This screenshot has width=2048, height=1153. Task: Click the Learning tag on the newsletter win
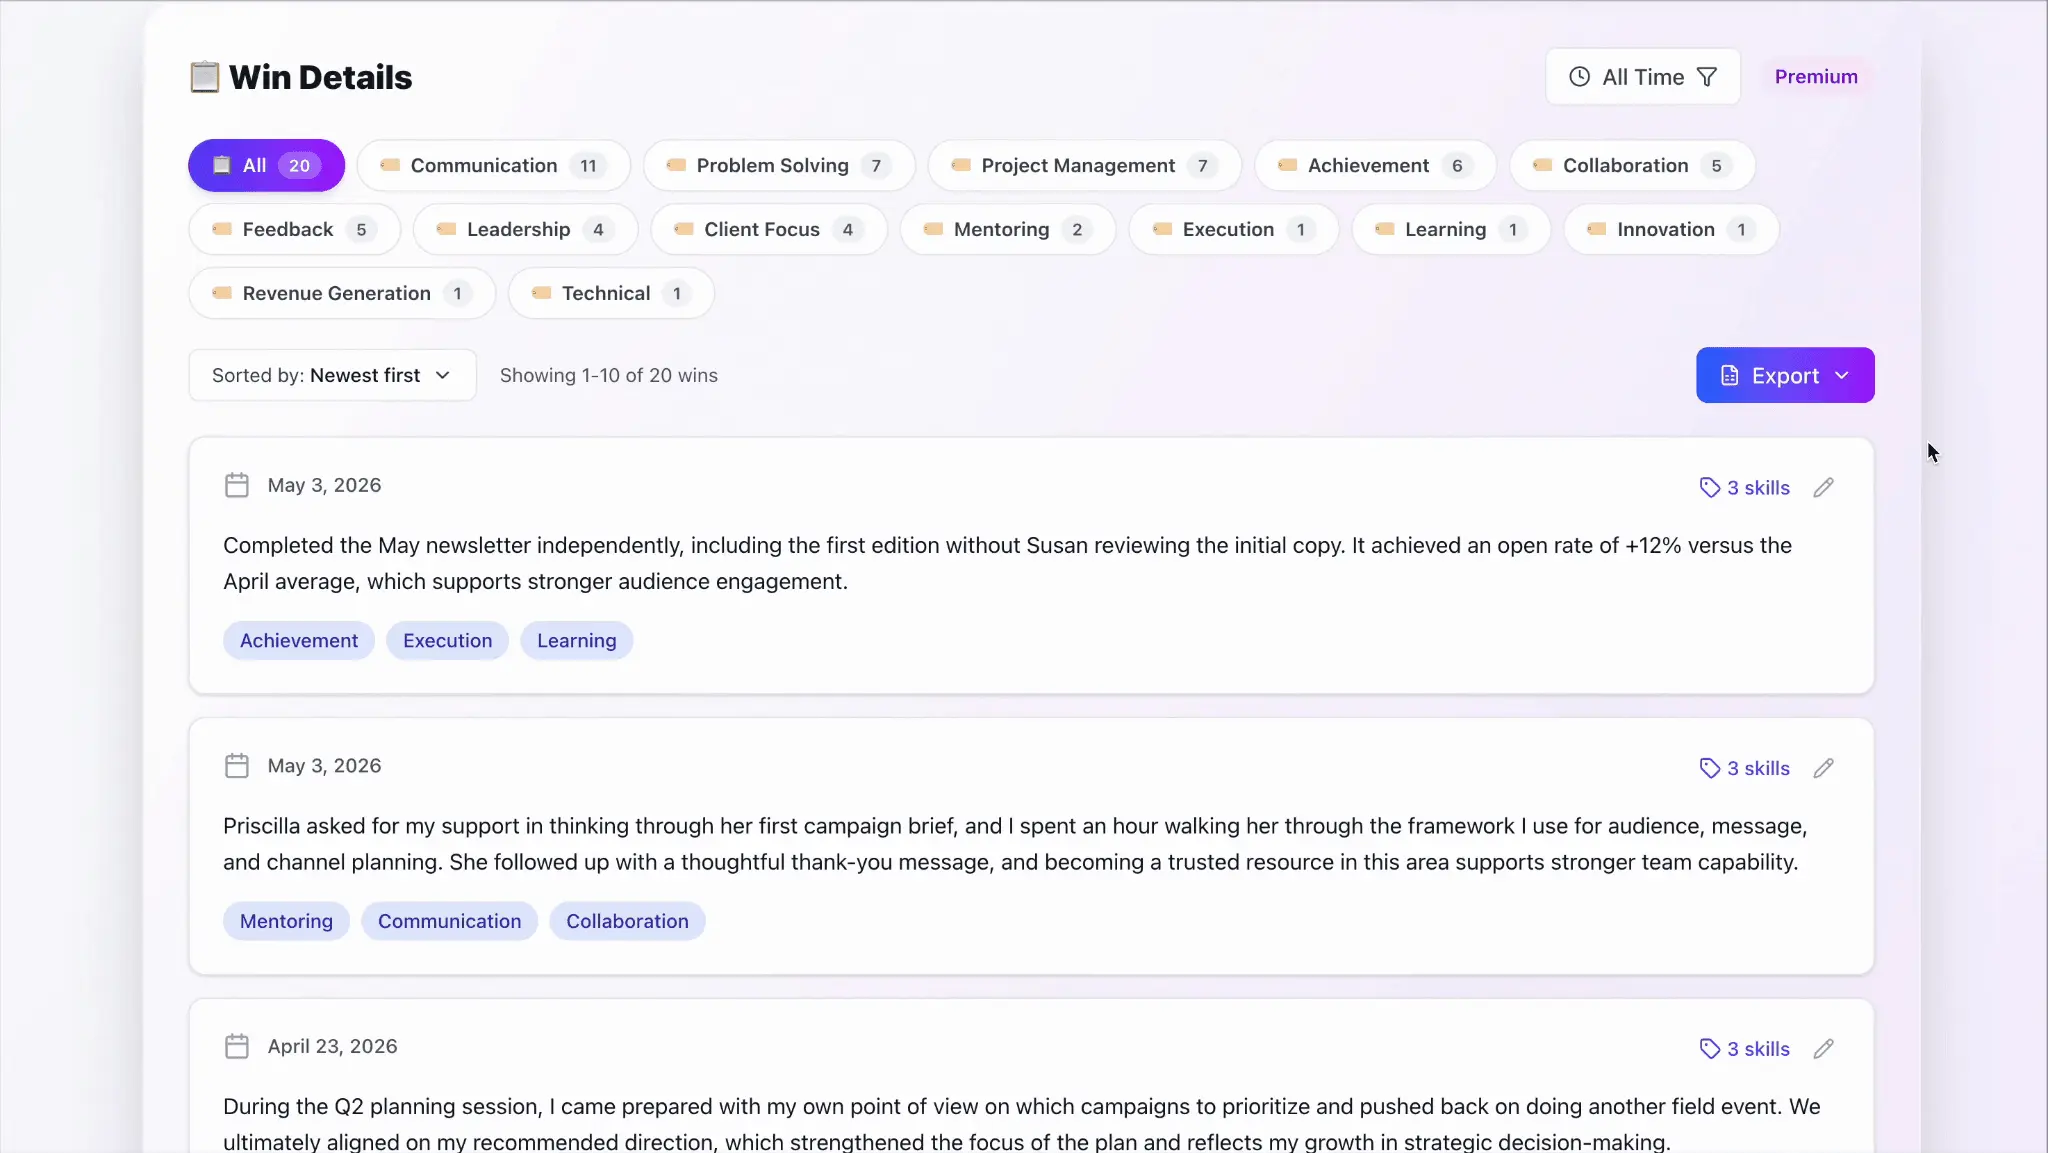(576, 640)
